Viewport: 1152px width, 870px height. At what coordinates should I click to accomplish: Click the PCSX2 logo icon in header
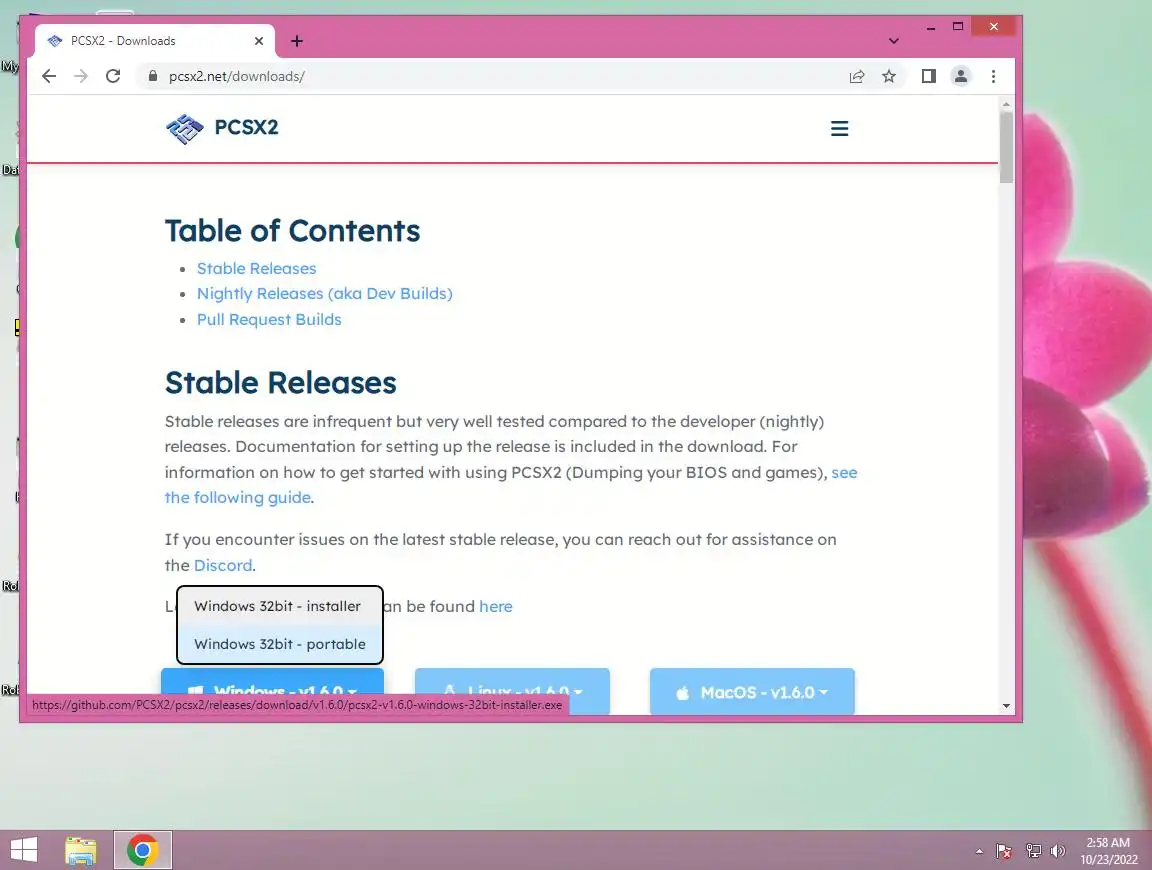[184, 129]
